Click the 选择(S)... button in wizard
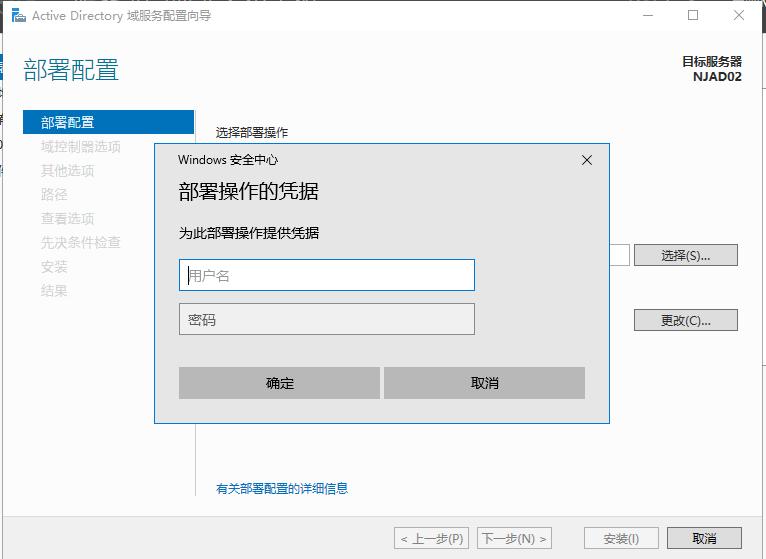The width and height of the screenshot is (766, 559). pos(685,255)
